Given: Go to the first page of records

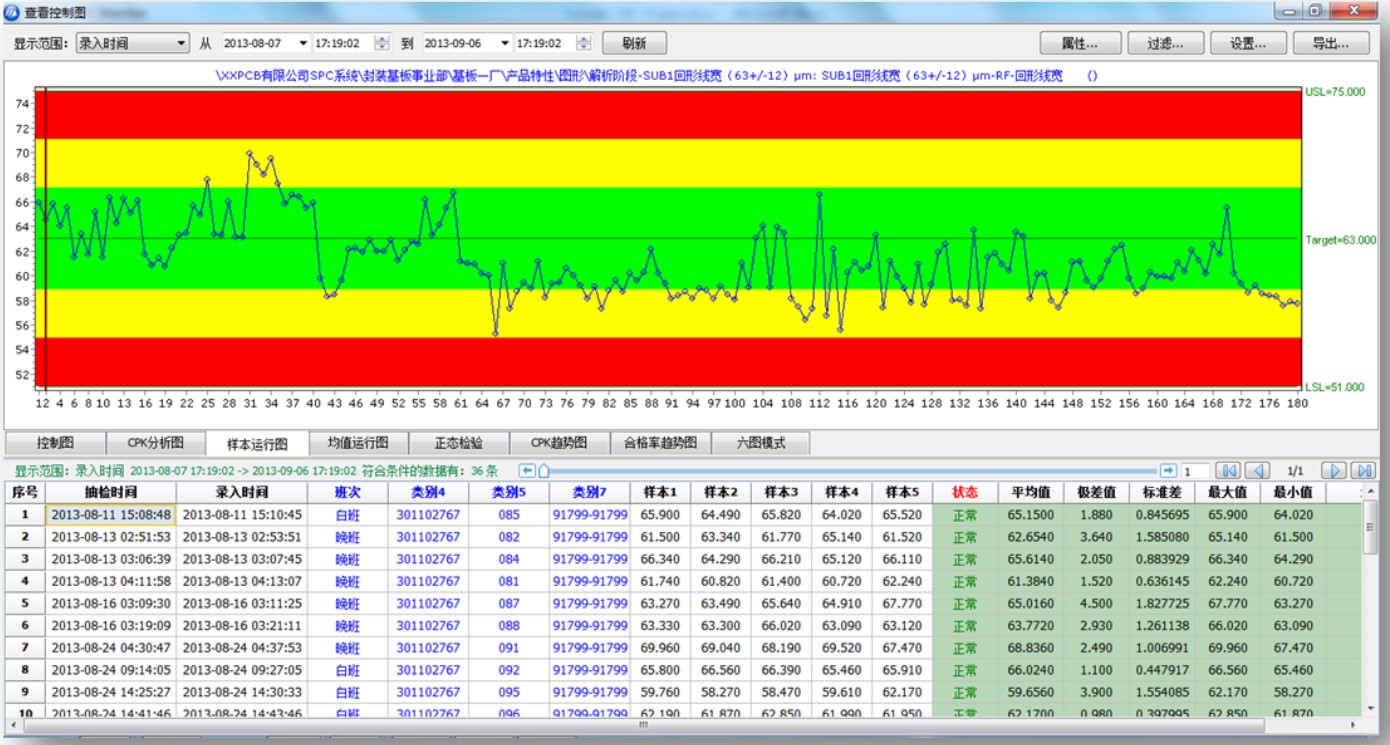Looking at the screenshot, I should point(1230,470).
